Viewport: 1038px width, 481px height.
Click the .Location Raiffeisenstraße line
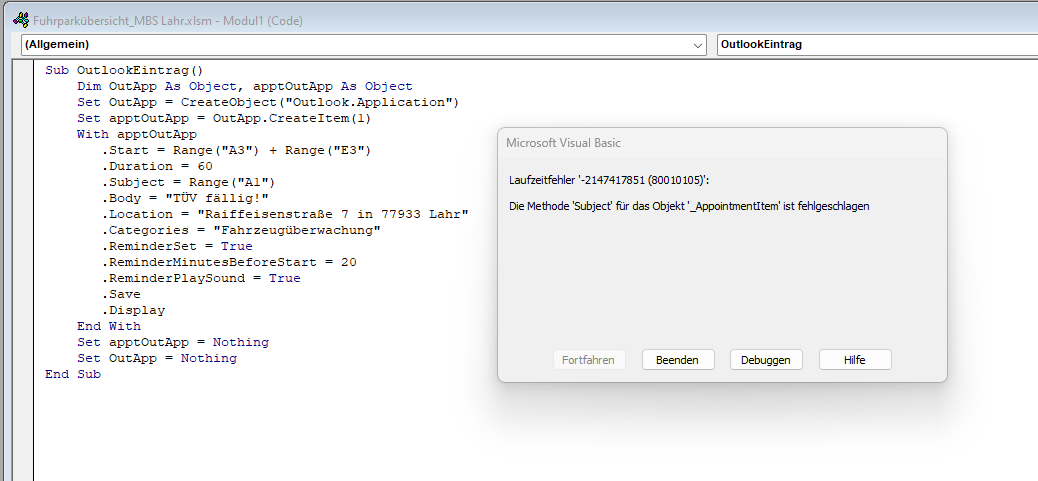click(x=285, y=214)
